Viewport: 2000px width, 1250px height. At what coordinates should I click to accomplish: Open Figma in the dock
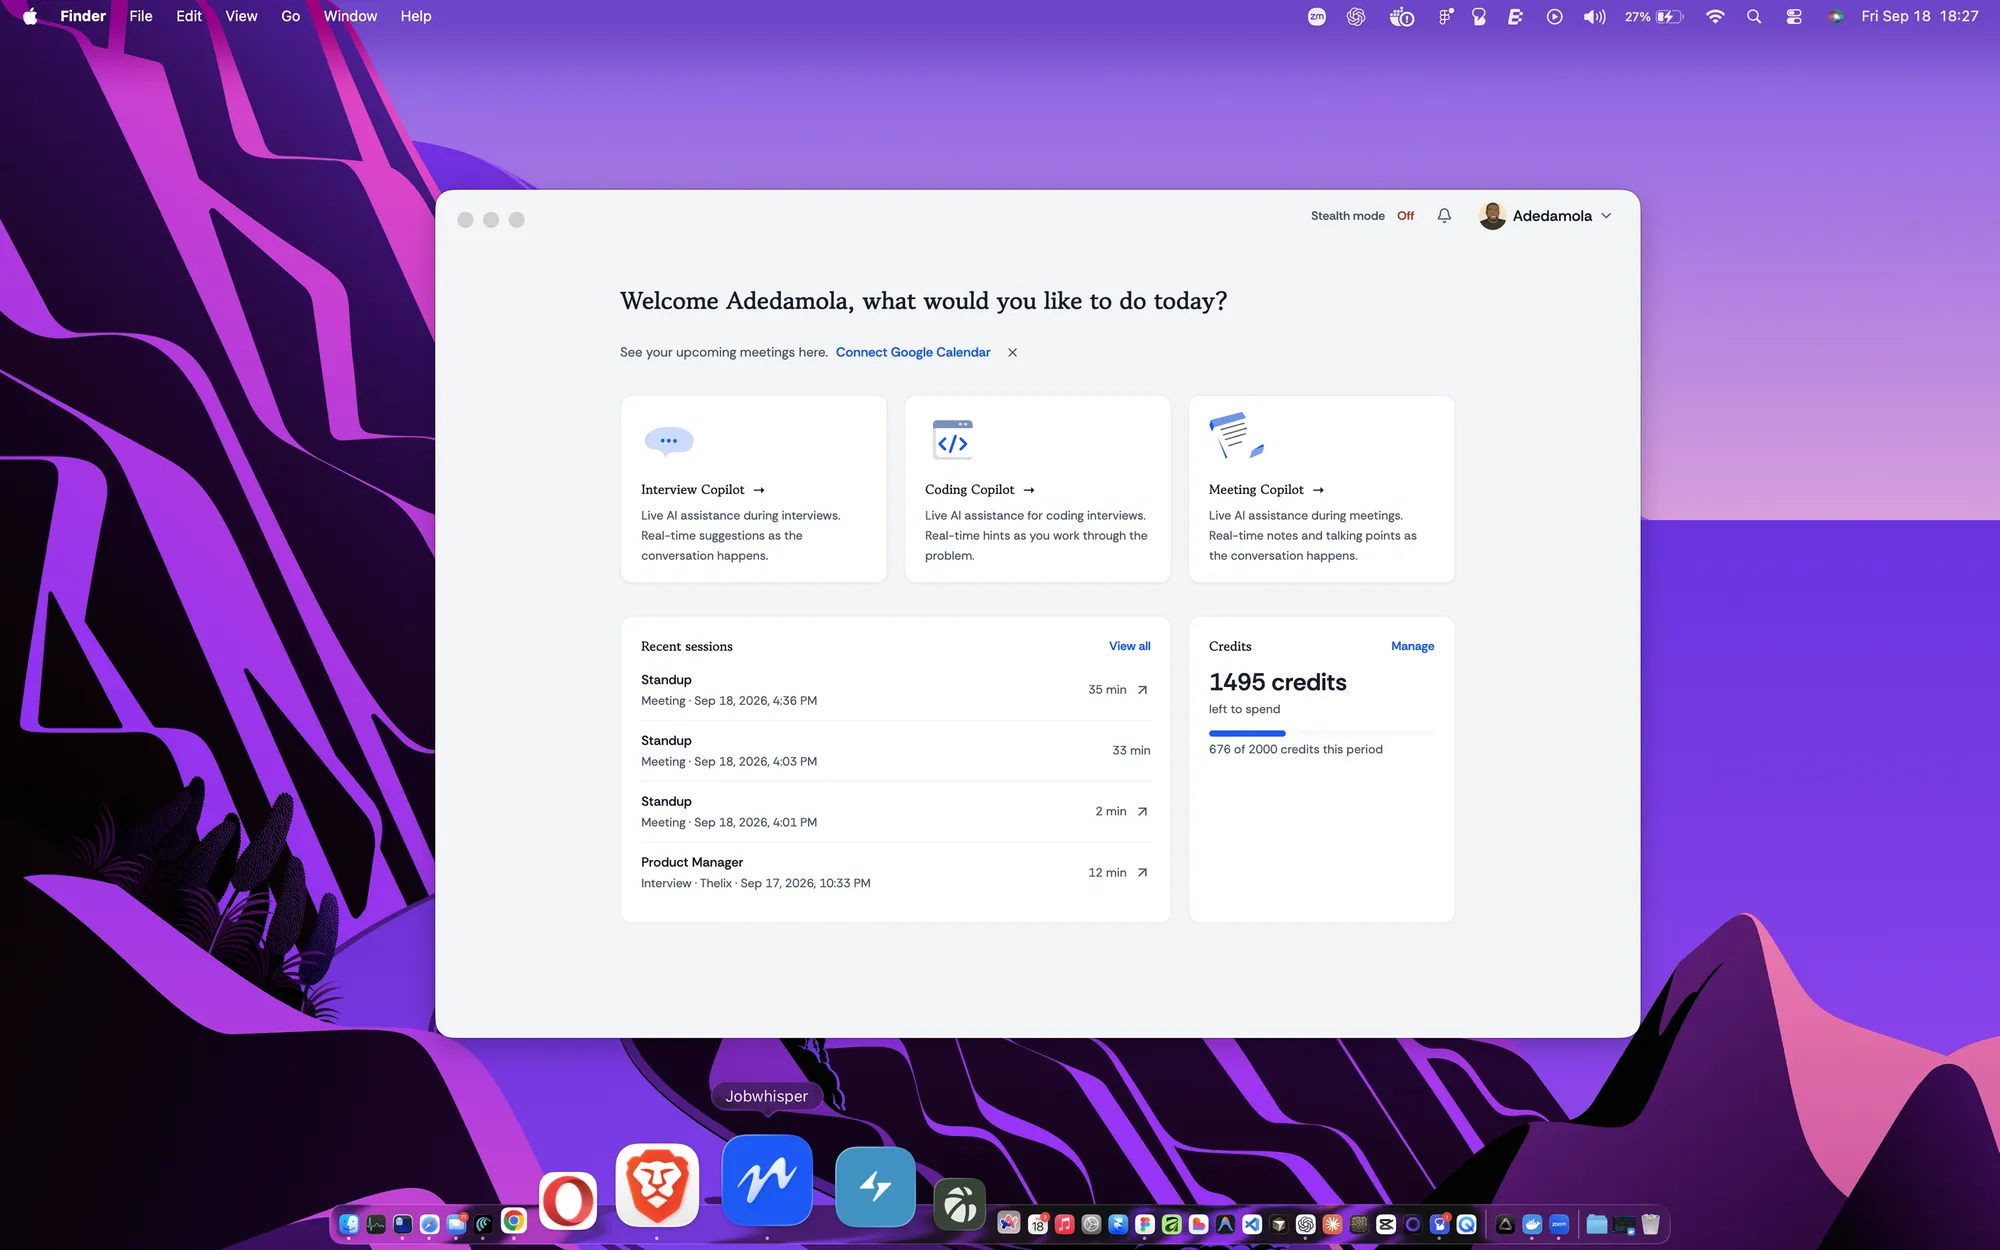tap(1145, 1224)
